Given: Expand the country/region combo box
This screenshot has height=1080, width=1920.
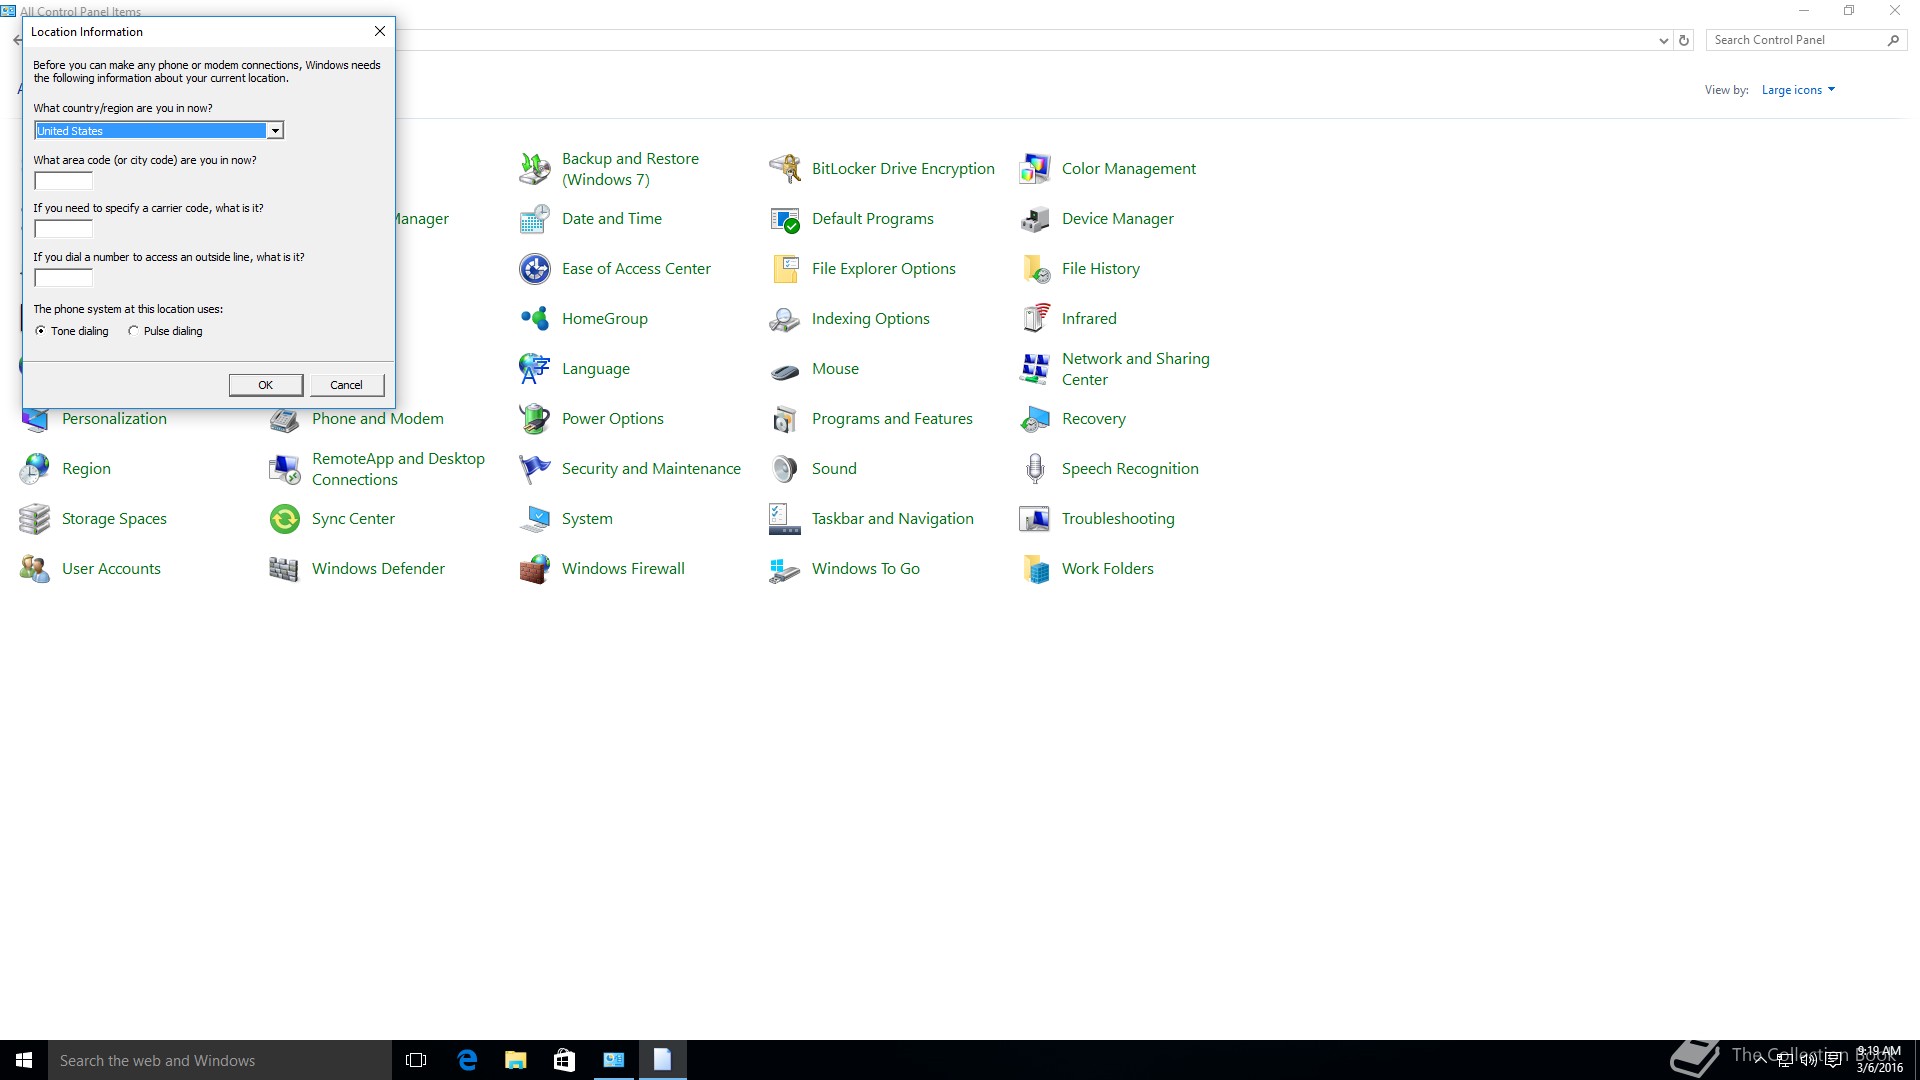Looking at the screenshot, I should 275,131.
